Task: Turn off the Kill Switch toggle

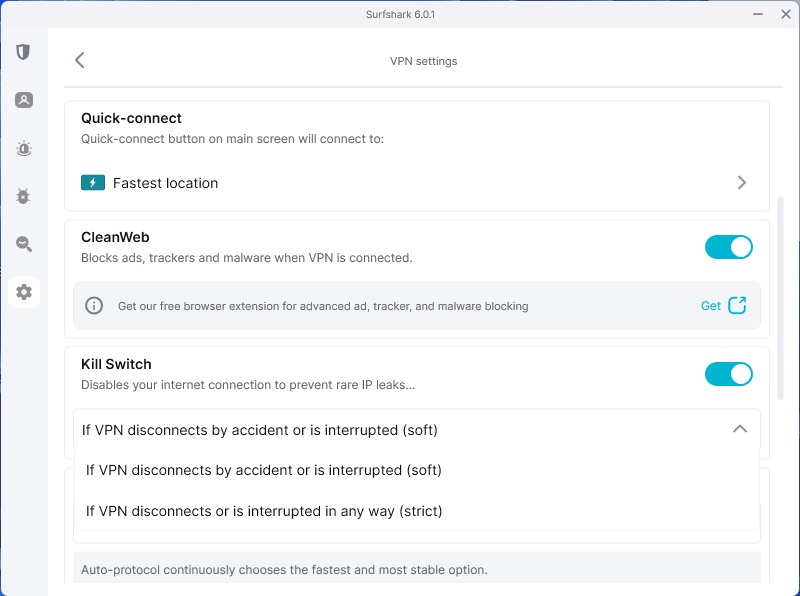Action: pos(729,374)
